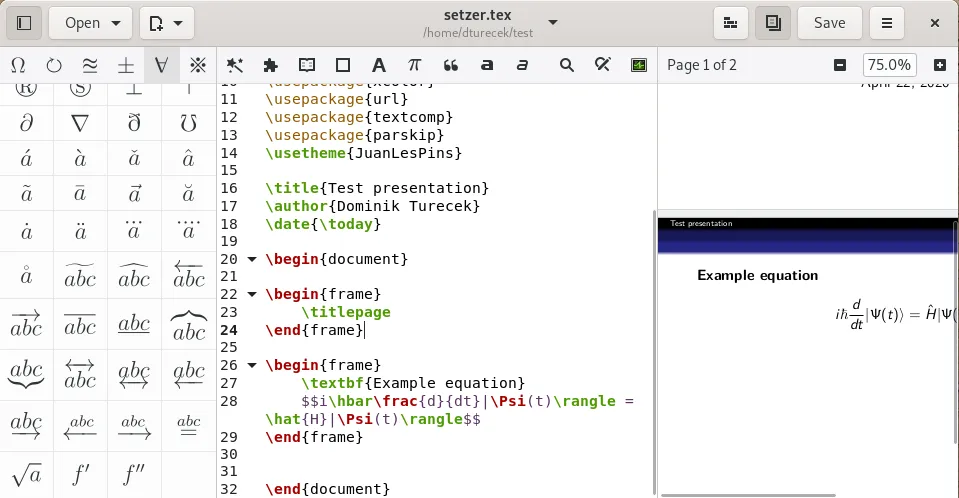
Task: Open the Open document dropdown
Action: (x=90, y=22)
